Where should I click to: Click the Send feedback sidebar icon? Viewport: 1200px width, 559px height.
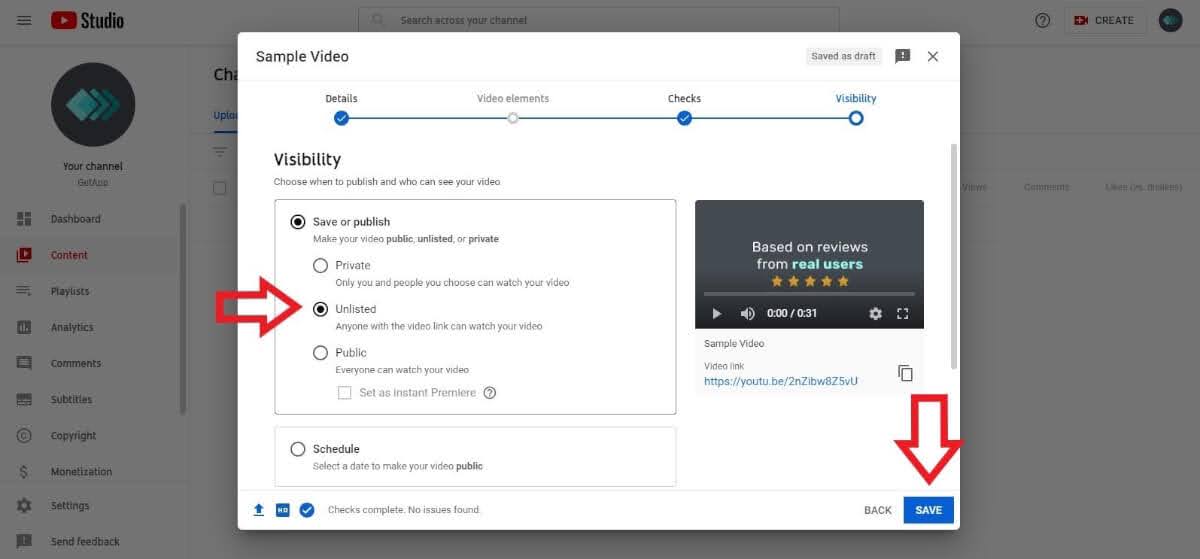click(24, 541)
